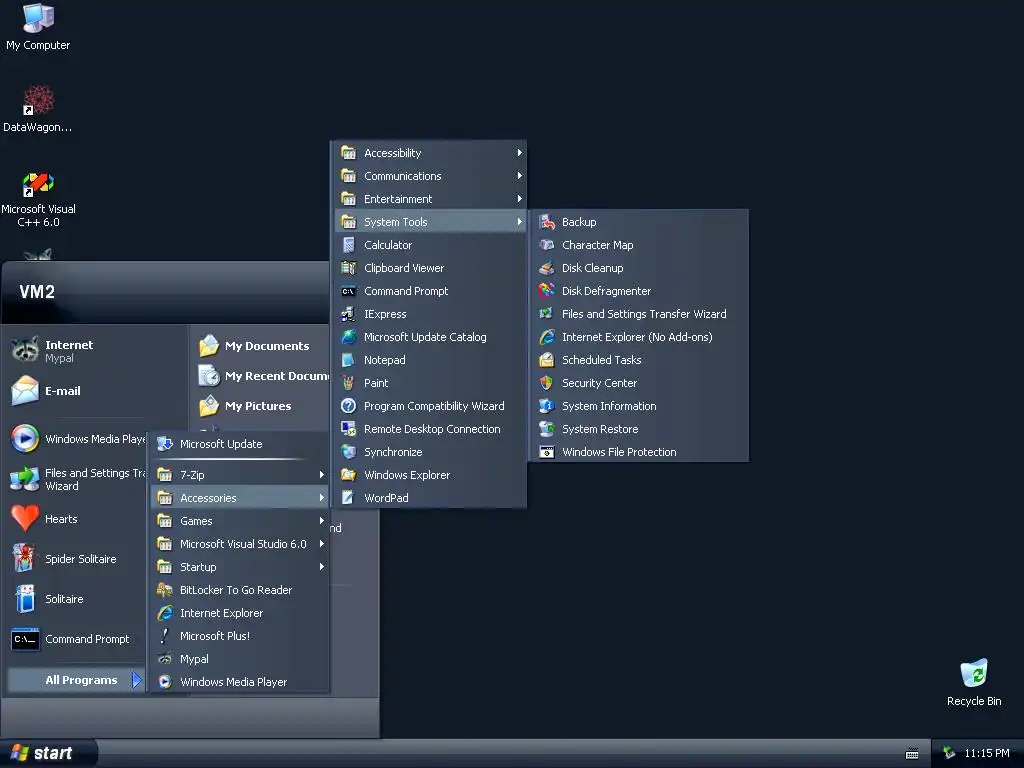The width and height of the screenshot is (1024, 768).
Task: Open Files and Settings Transfer Wizard in System Tools
Action: click(639, 314)
